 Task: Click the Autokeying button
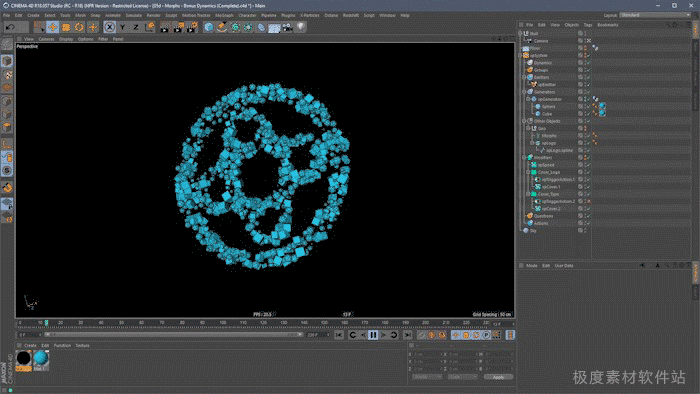tap(431, 335)
